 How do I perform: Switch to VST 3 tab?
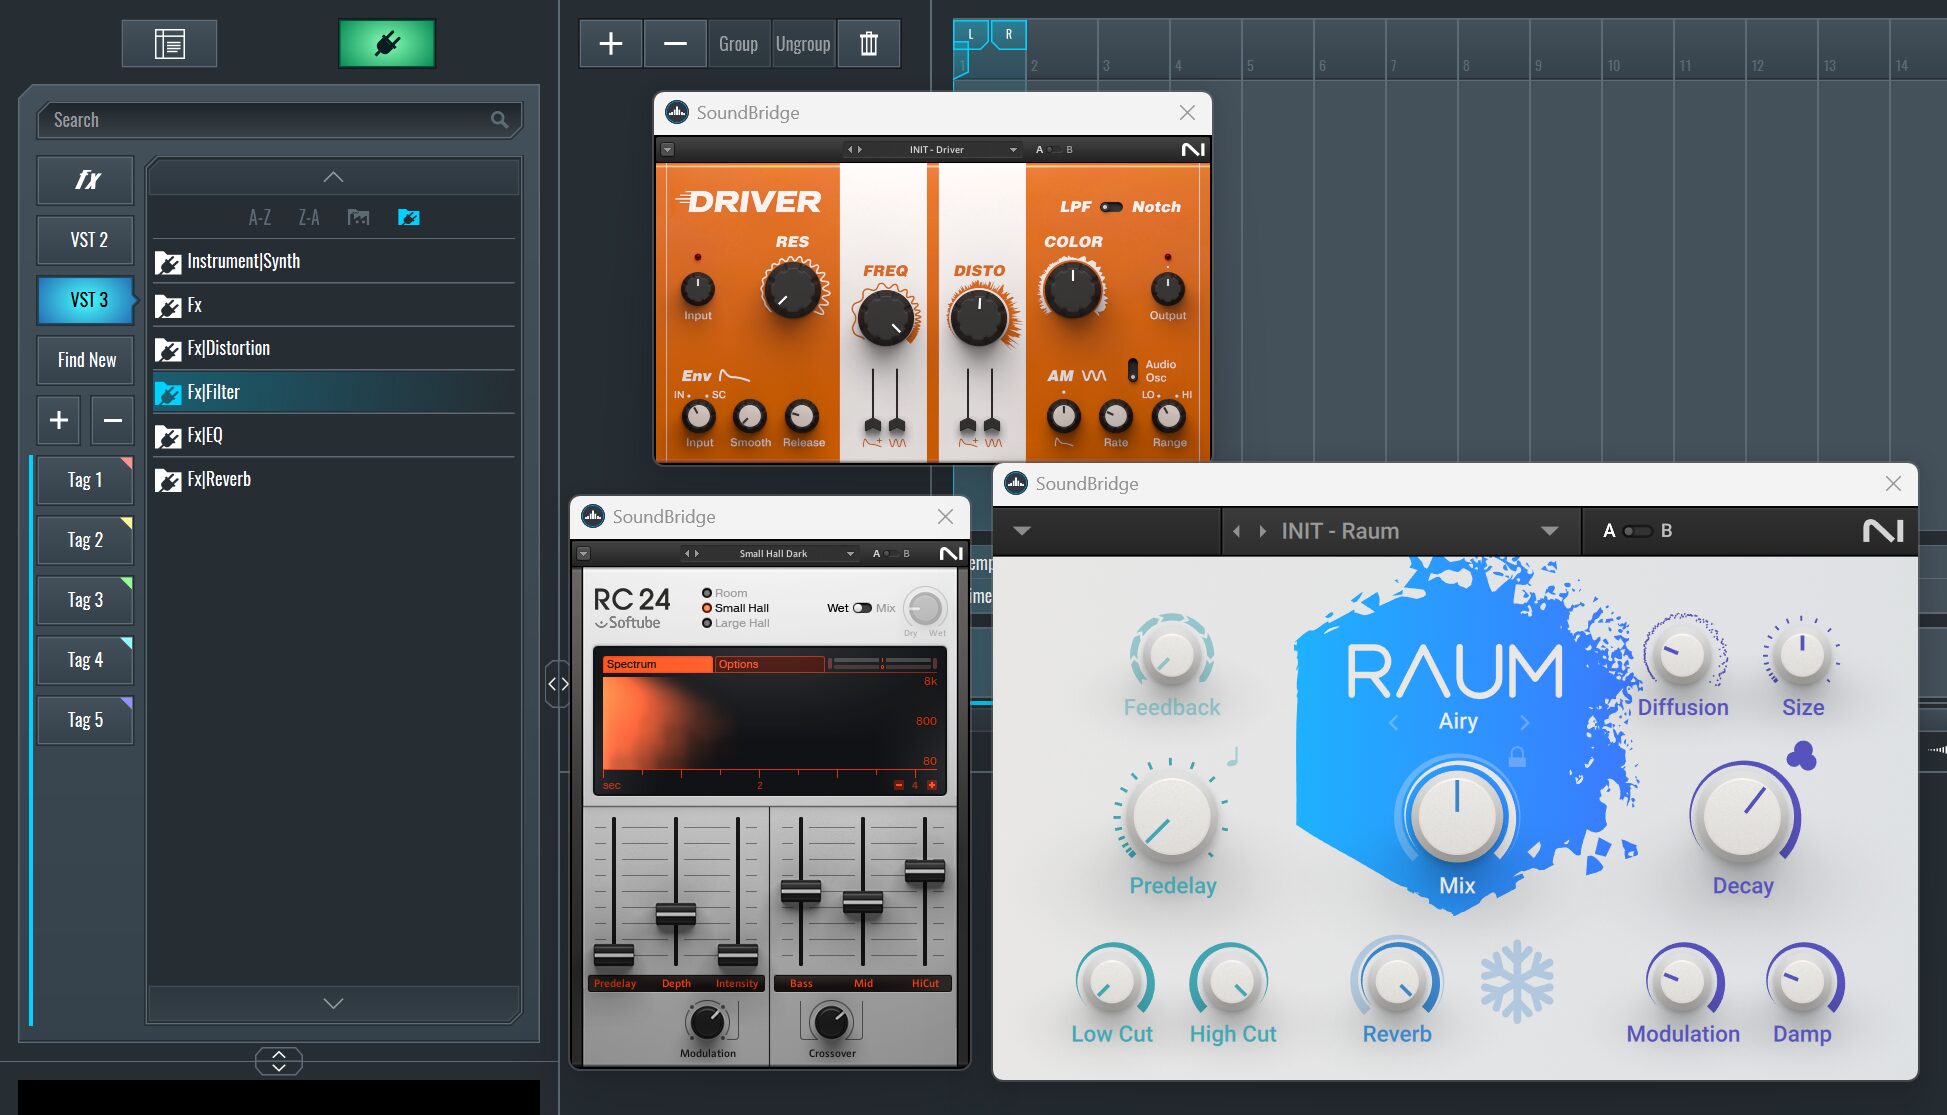87,300
